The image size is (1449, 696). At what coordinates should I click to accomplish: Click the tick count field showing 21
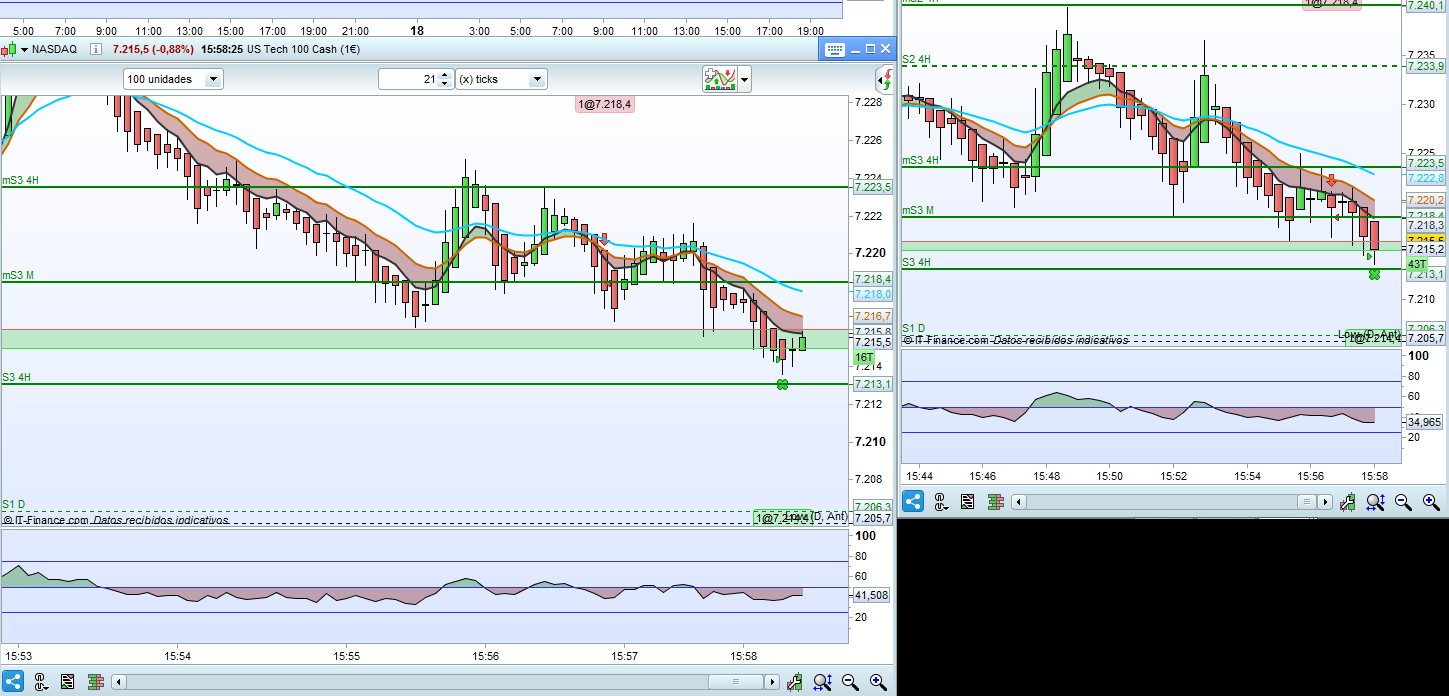[x=408, y=79]
